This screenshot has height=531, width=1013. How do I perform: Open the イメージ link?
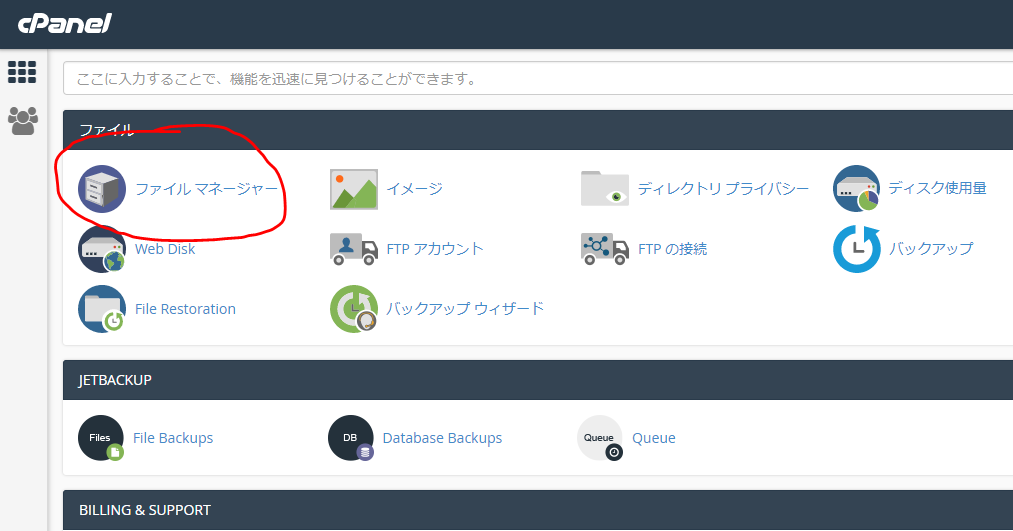tap(414, 189)
